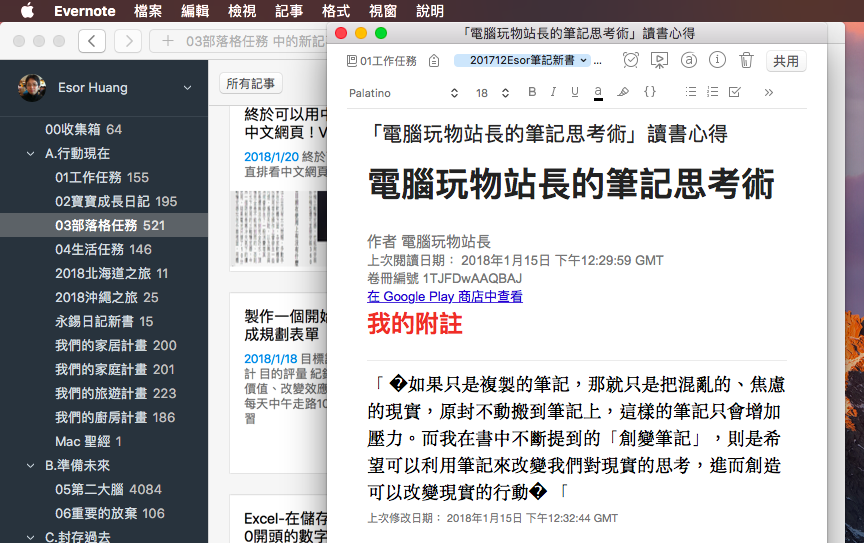The height and width of the screenshot is (543, 864).
Task: Go forward in the main window
Action: (x=128, y=41)
